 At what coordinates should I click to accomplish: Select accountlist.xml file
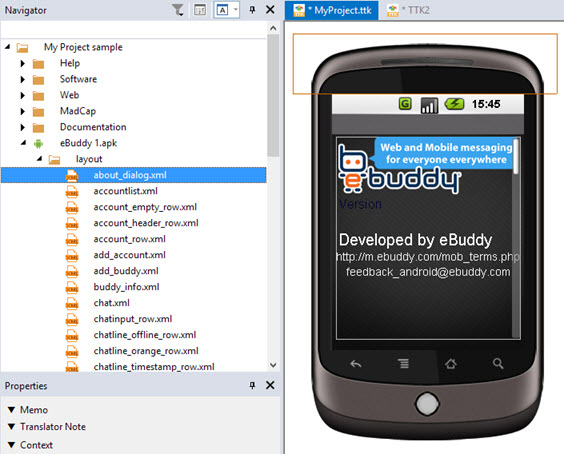point(126,191)
